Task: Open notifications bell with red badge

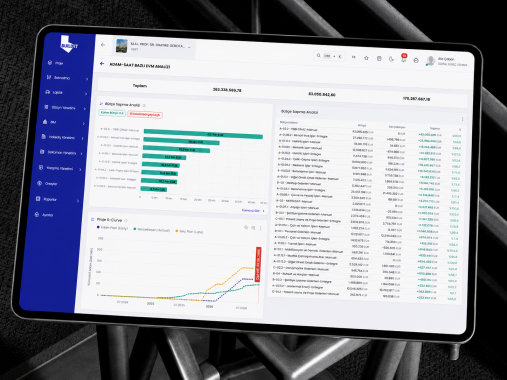Action: (404, 59)
